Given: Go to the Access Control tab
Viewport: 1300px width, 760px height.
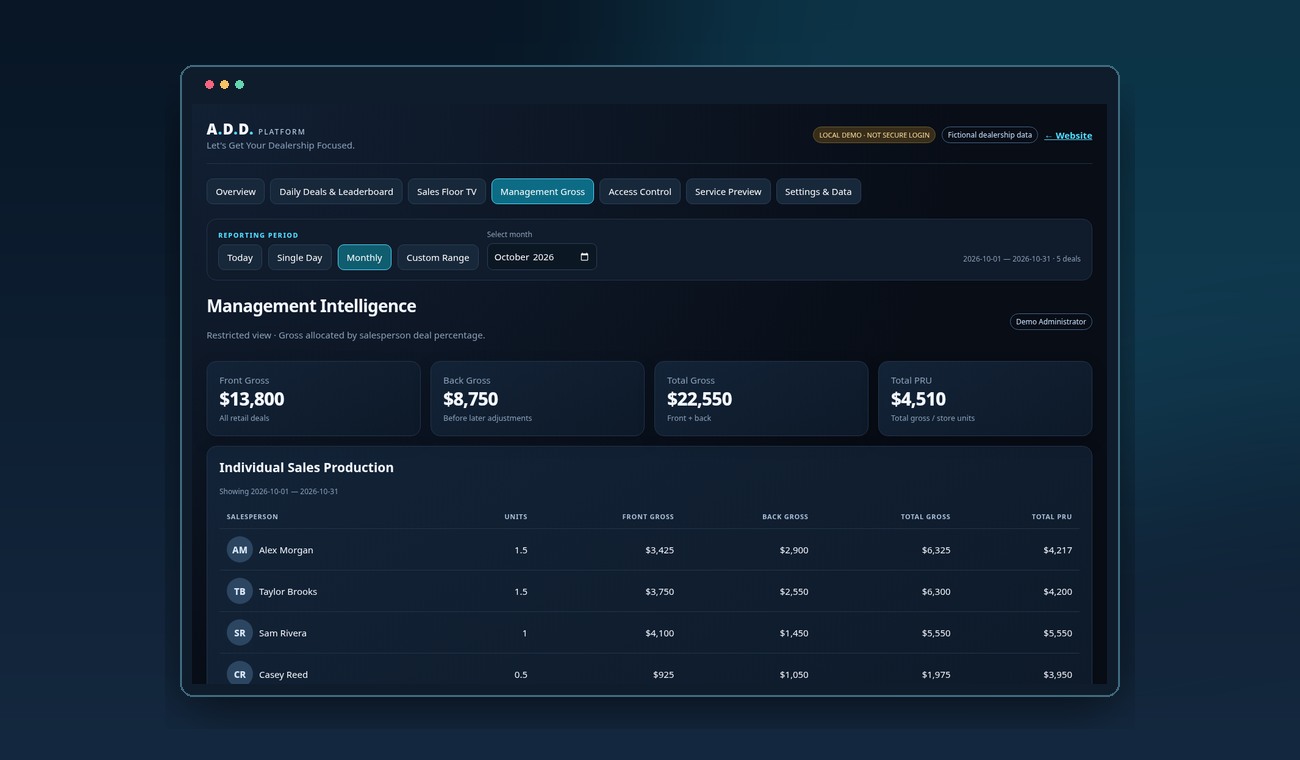Looking at the screenshot, I should tap(640, 191).
